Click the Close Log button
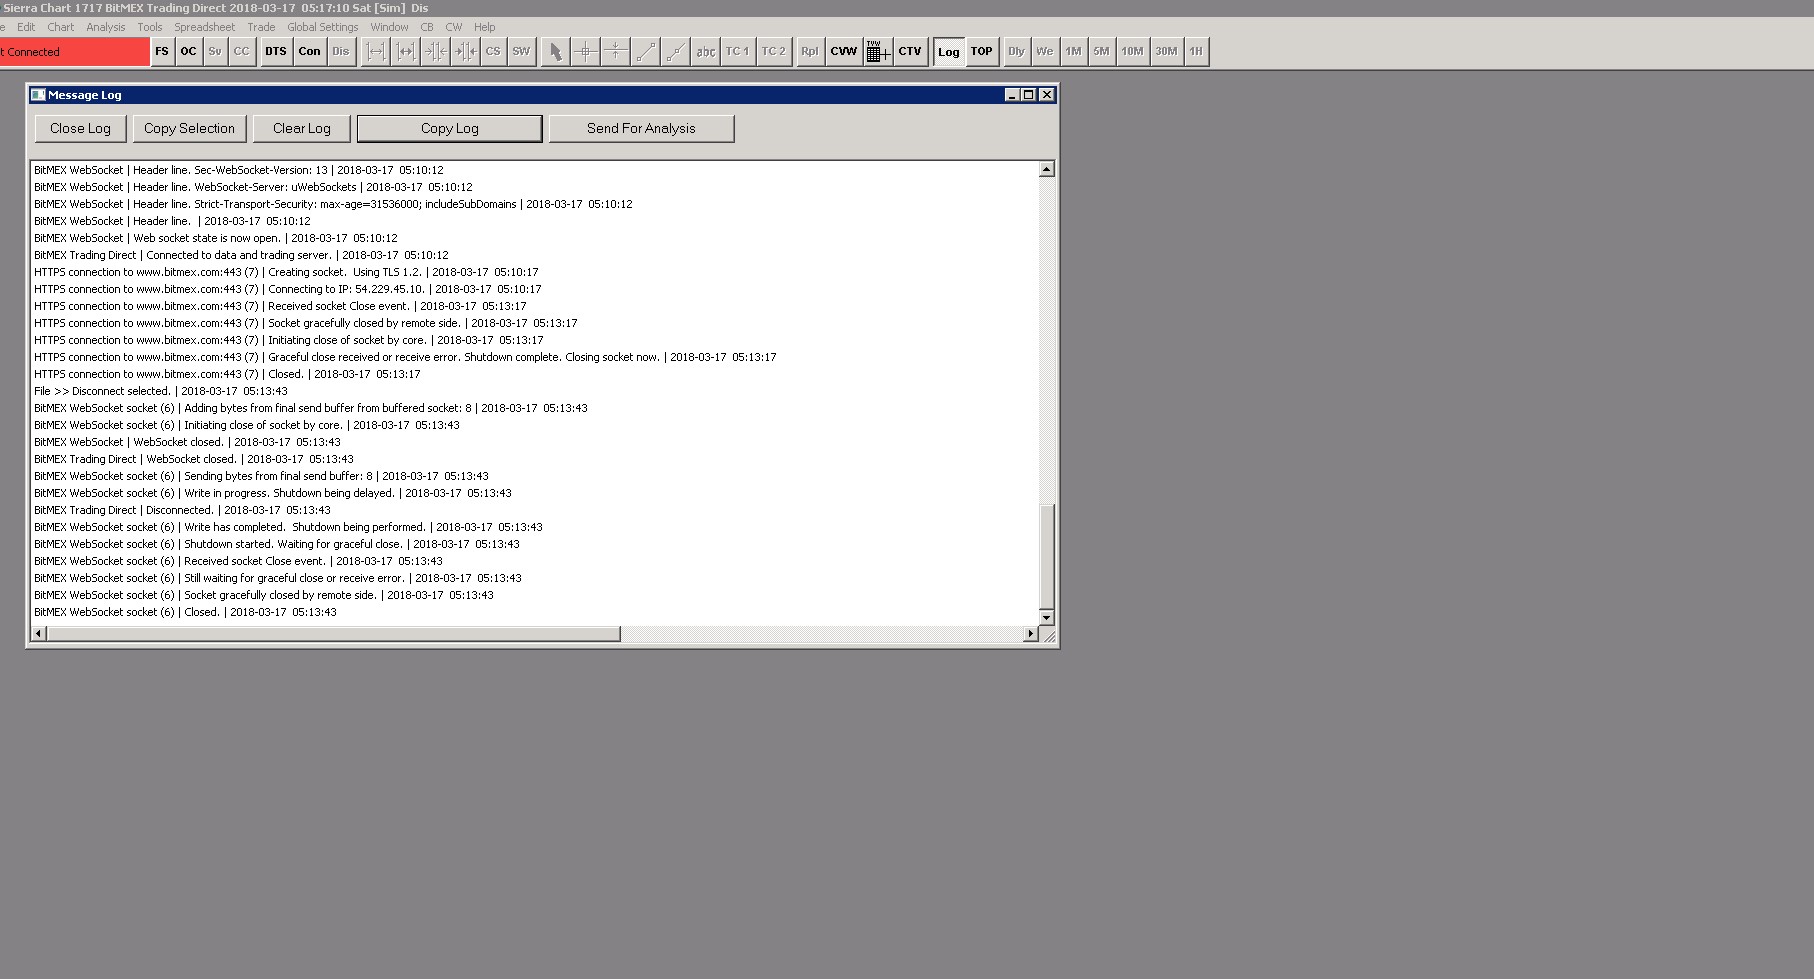 (81, 129)
